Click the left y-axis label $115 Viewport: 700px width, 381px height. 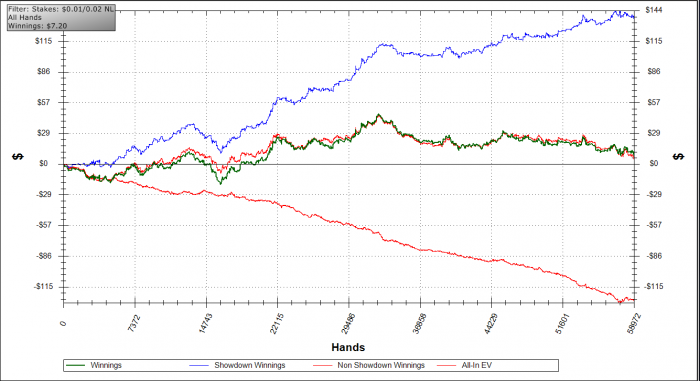point(43,41)
